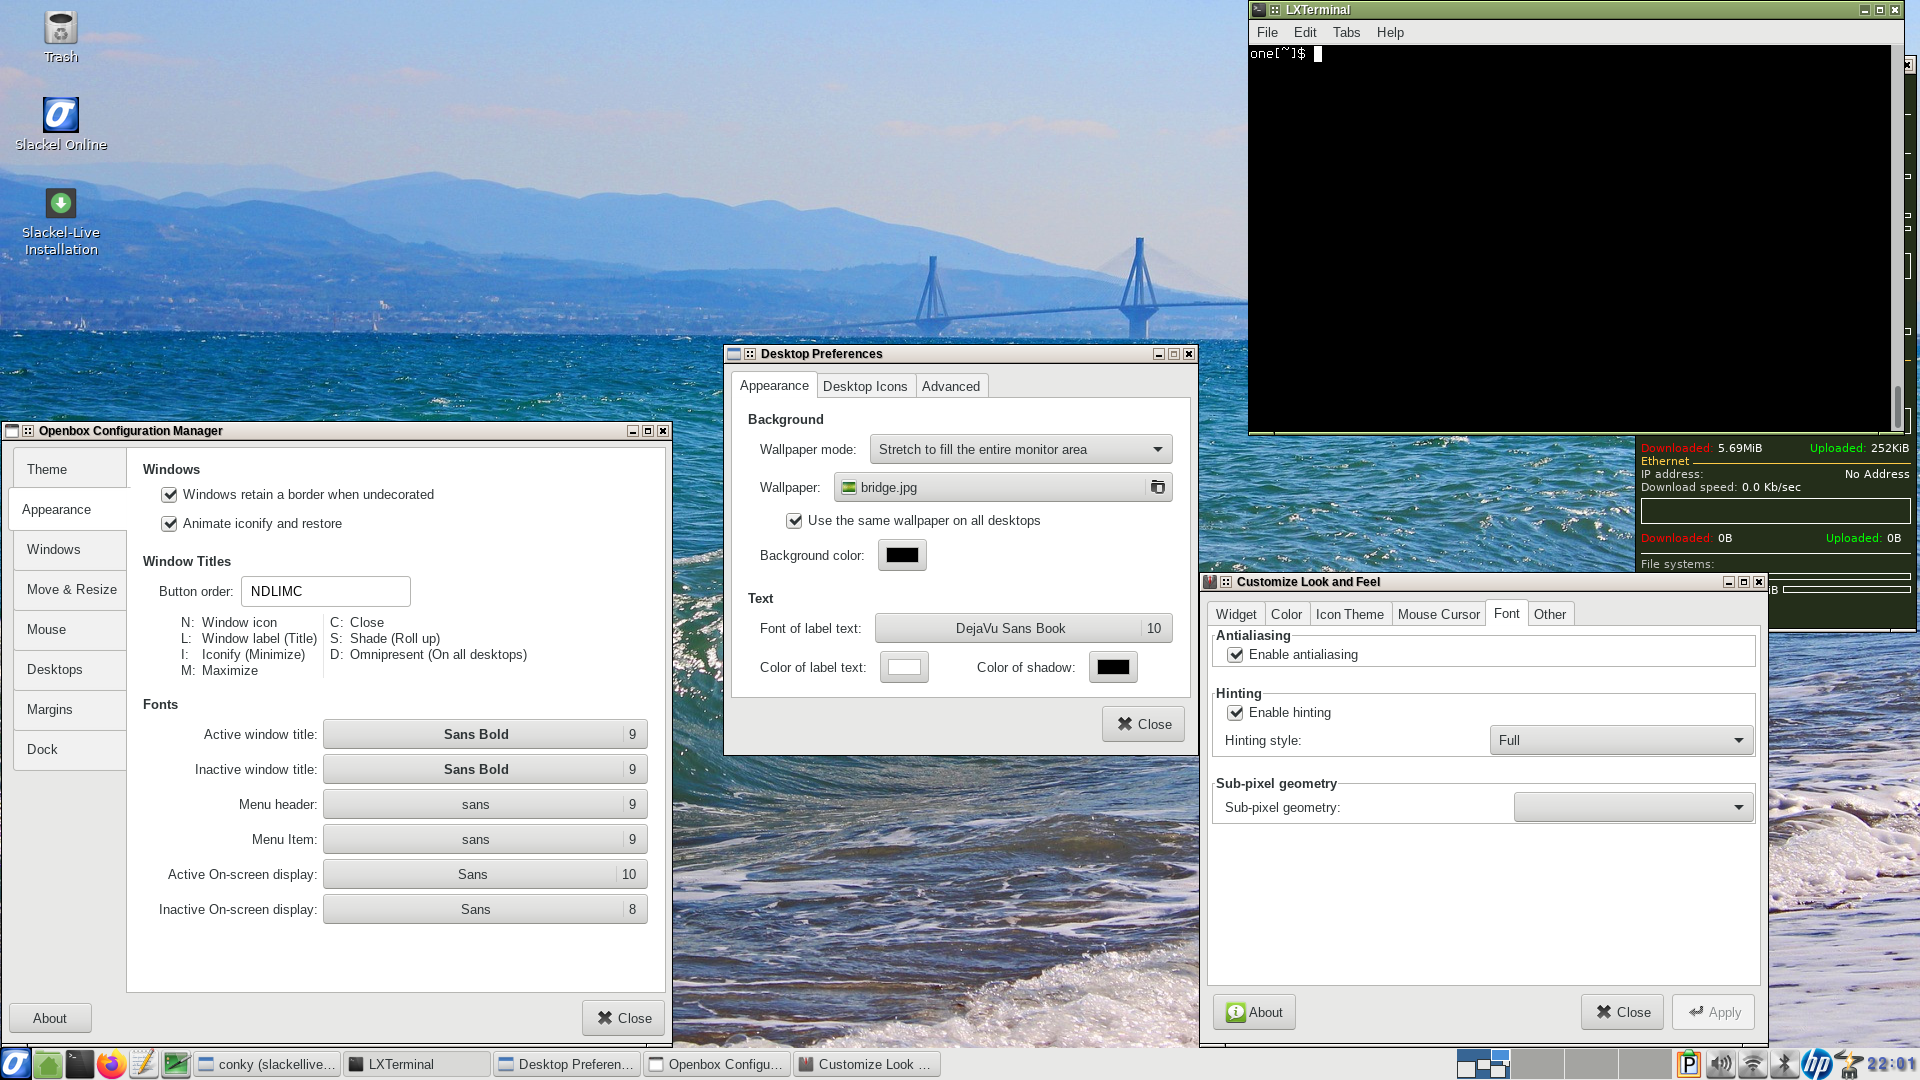Launch Slackel-Live Installation desktop icon
This screenshot has width=1920, height=1080.
[61, 222]
